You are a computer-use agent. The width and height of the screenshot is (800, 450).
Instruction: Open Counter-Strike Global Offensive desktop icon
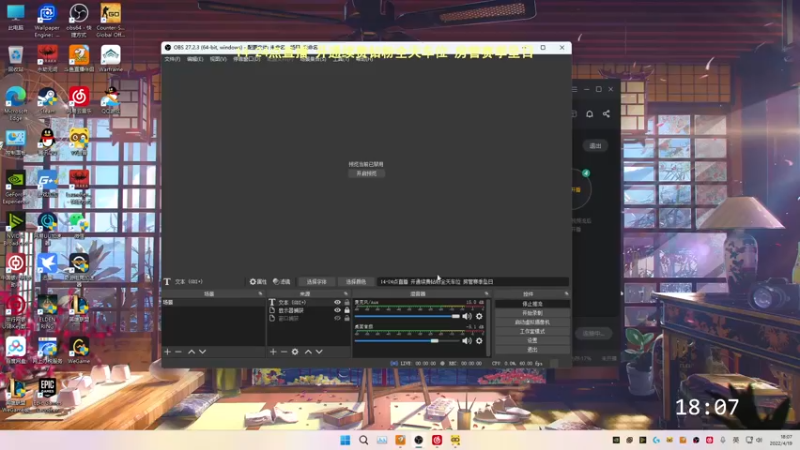[110, 20]
